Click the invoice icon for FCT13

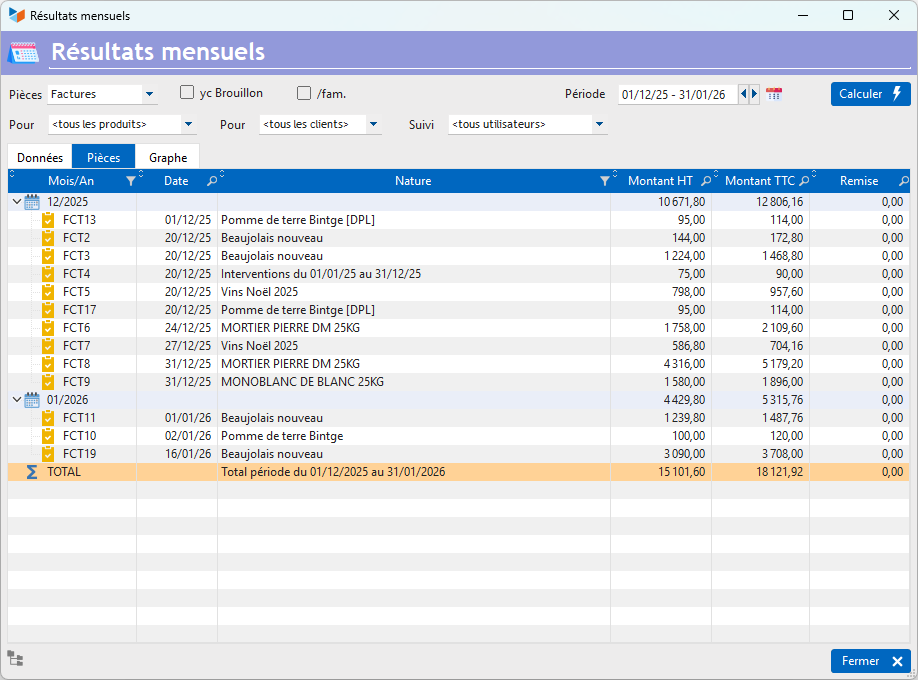point(48,220)
